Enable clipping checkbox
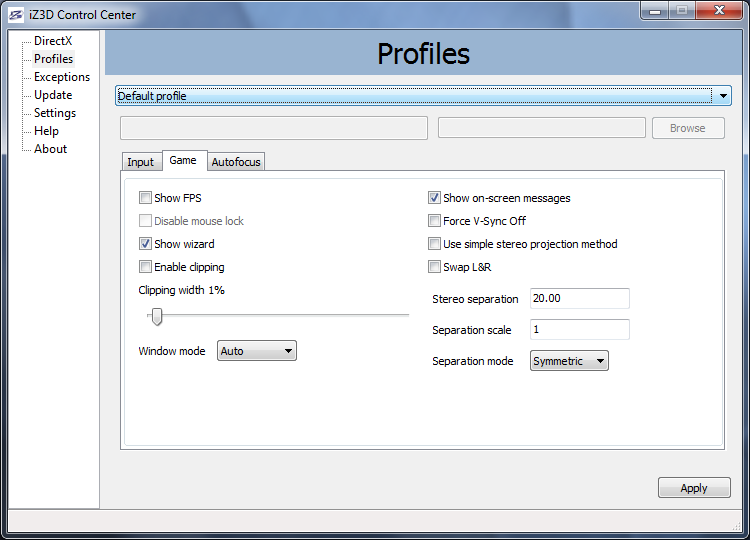 pos(145,266)
